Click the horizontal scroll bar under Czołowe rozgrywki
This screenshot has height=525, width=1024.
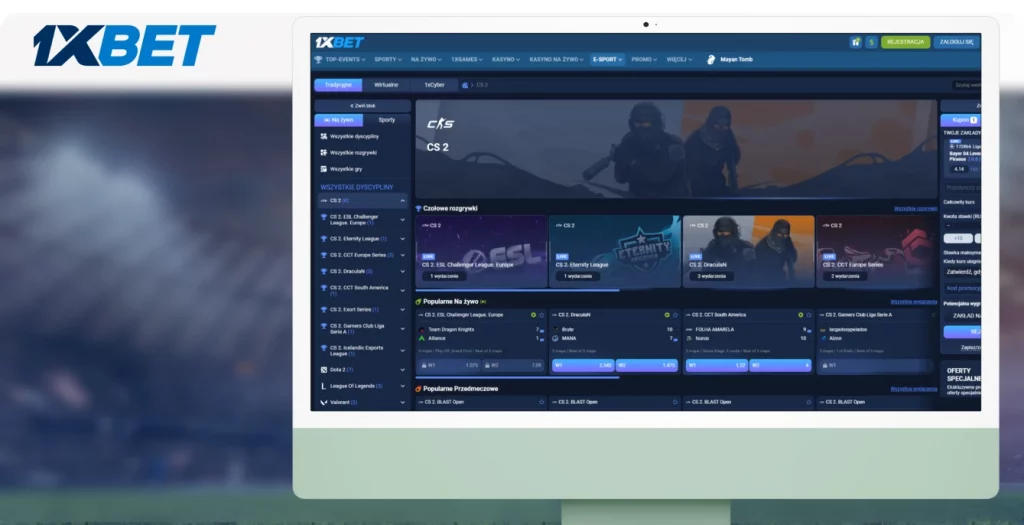pos(517,290)
